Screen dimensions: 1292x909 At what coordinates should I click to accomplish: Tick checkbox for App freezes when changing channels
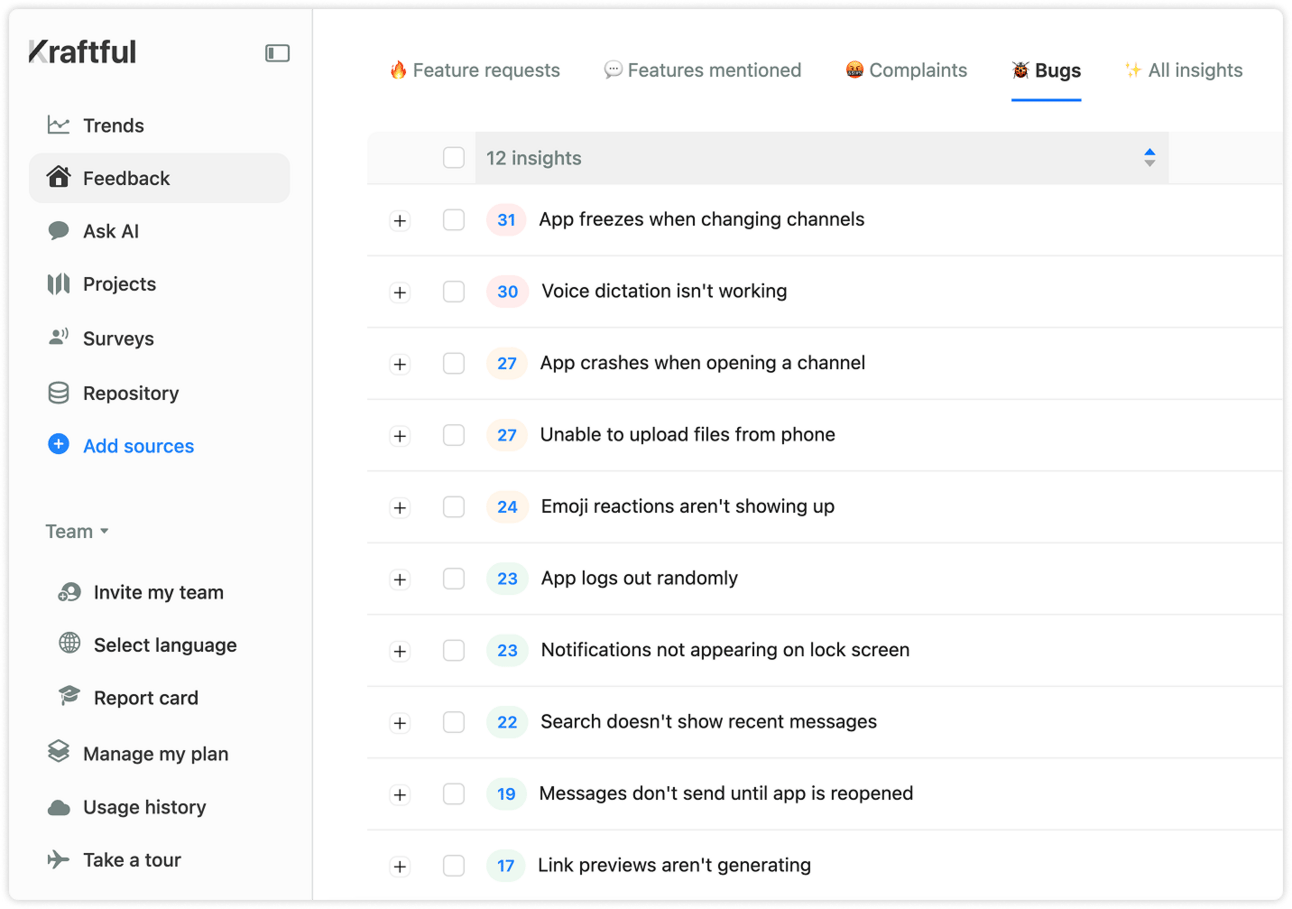[454, 220]
